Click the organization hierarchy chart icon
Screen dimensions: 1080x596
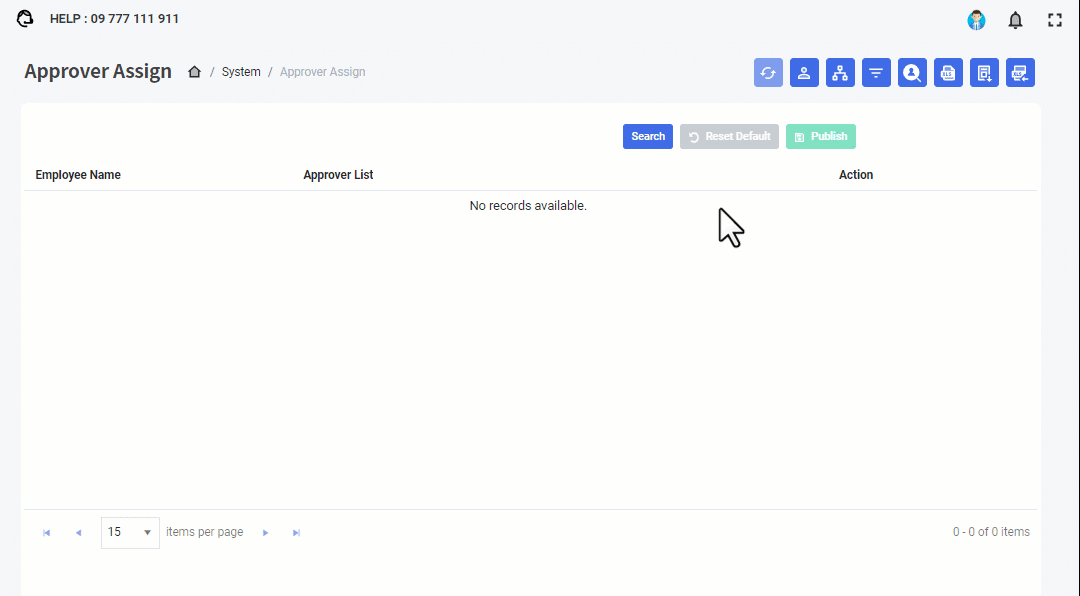[840, 73]
